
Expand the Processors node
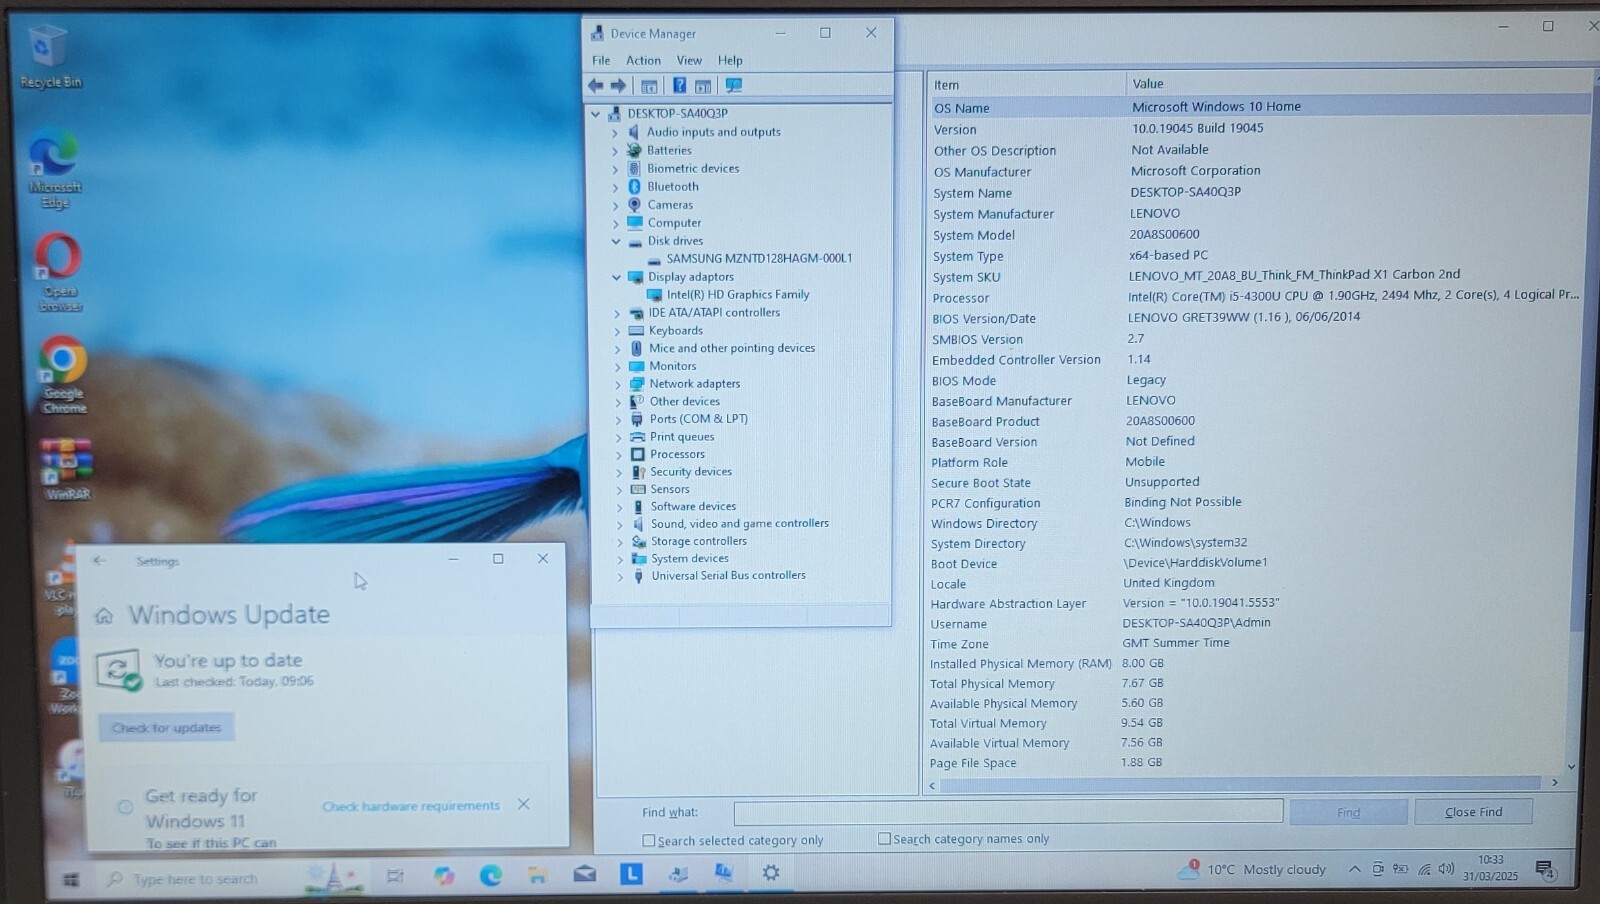pyautogui.click(x=618, y=455)
